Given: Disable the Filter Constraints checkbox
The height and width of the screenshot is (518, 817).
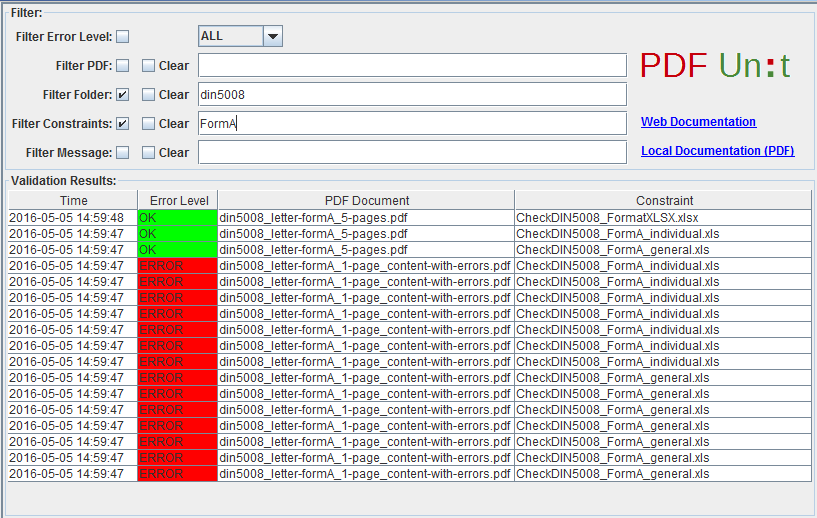Looking at the screenshot, I should point(122,124).
